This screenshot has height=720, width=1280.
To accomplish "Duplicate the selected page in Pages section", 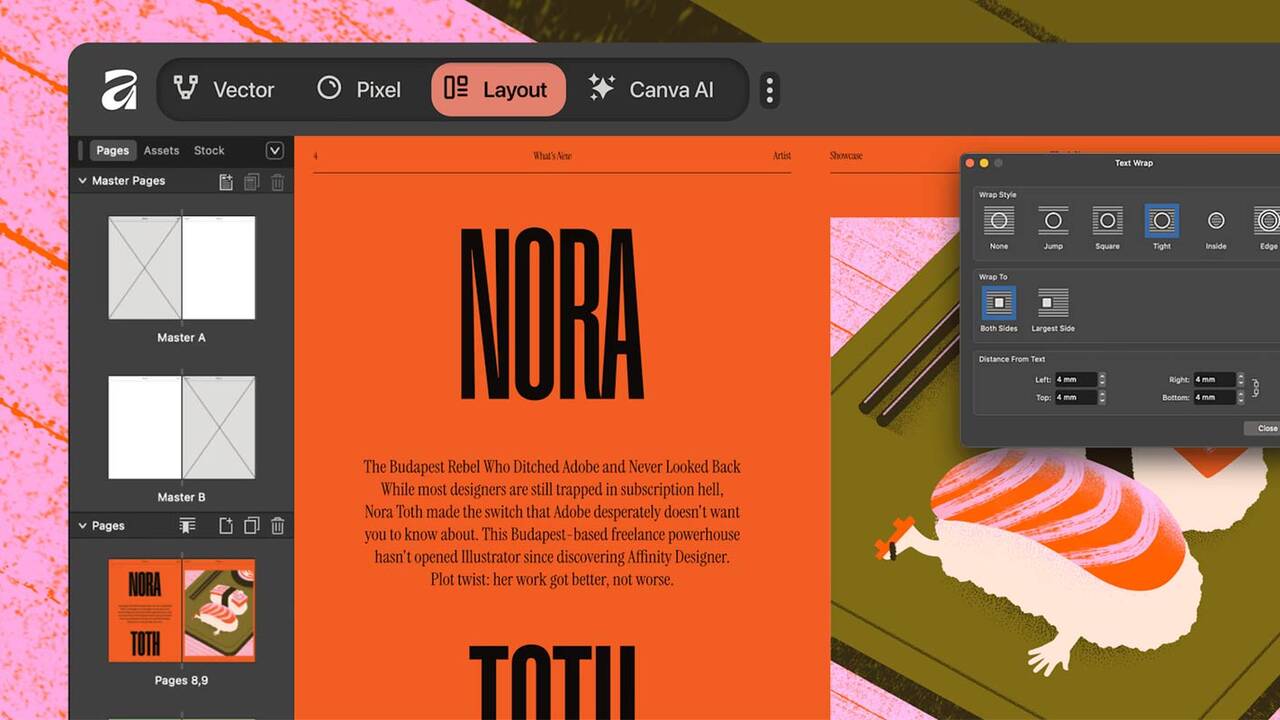I will point(252,525).
